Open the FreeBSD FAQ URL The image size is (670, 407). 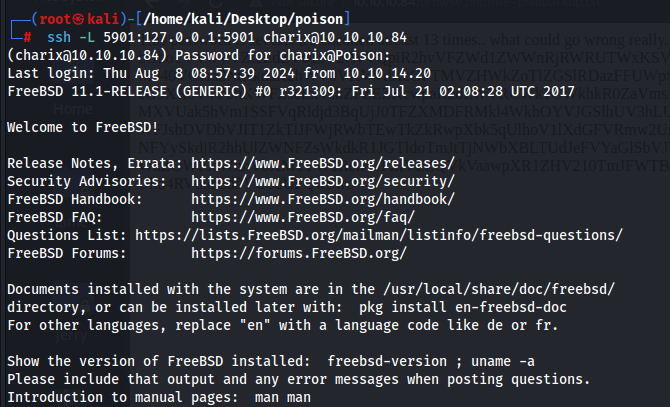tap(303, 217)
